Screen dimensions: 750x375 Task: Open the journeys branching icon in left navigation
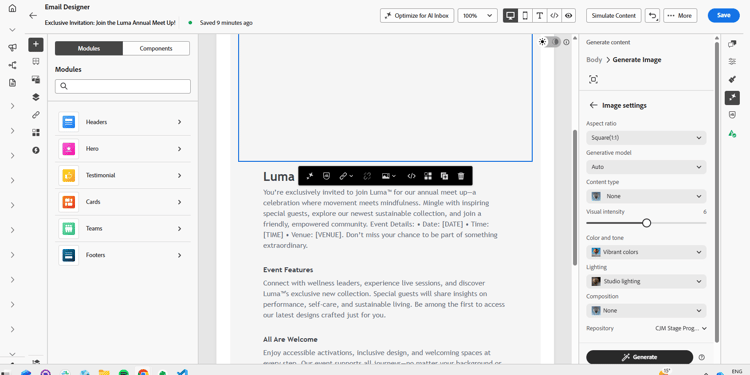coord(12,65)
